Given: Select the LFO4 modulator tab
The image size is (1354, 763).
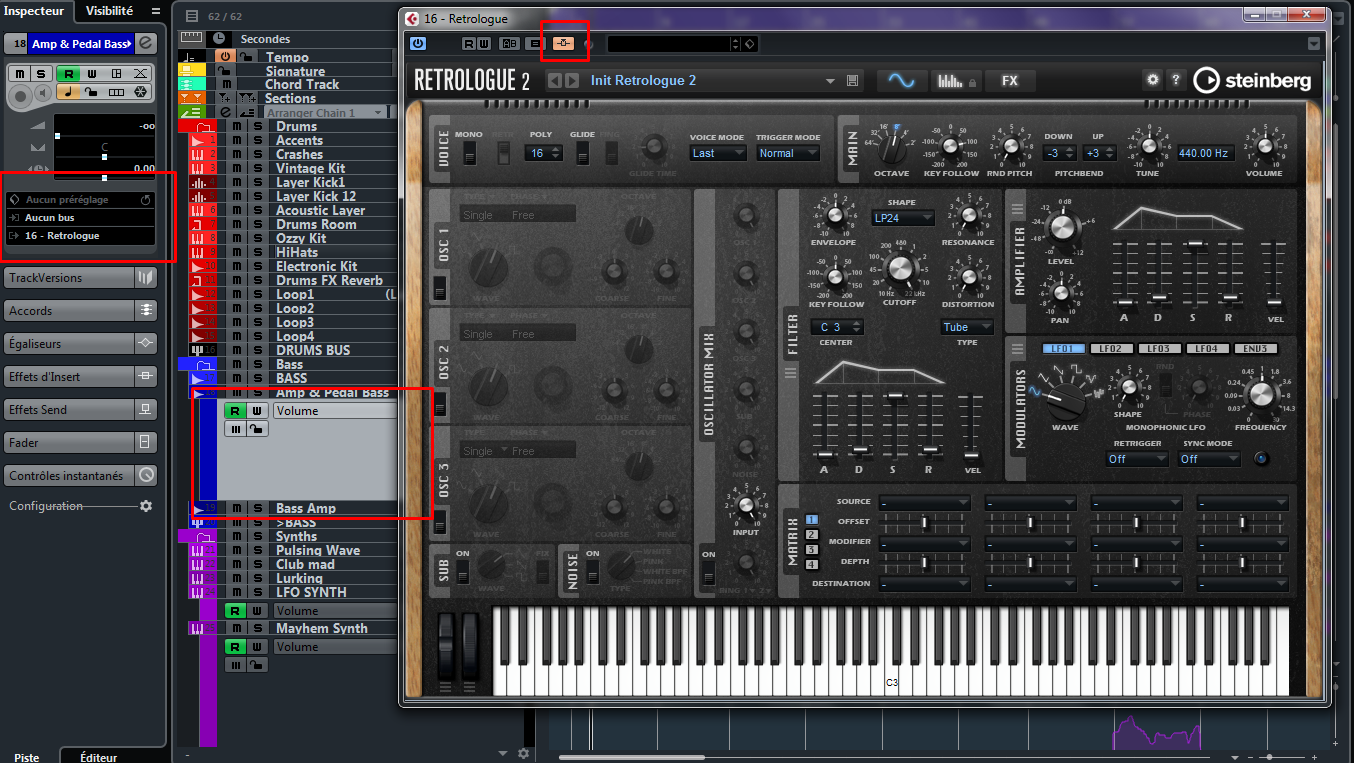Looking at the screenshot, I should pyautogui.click(x=1206, y=349).
